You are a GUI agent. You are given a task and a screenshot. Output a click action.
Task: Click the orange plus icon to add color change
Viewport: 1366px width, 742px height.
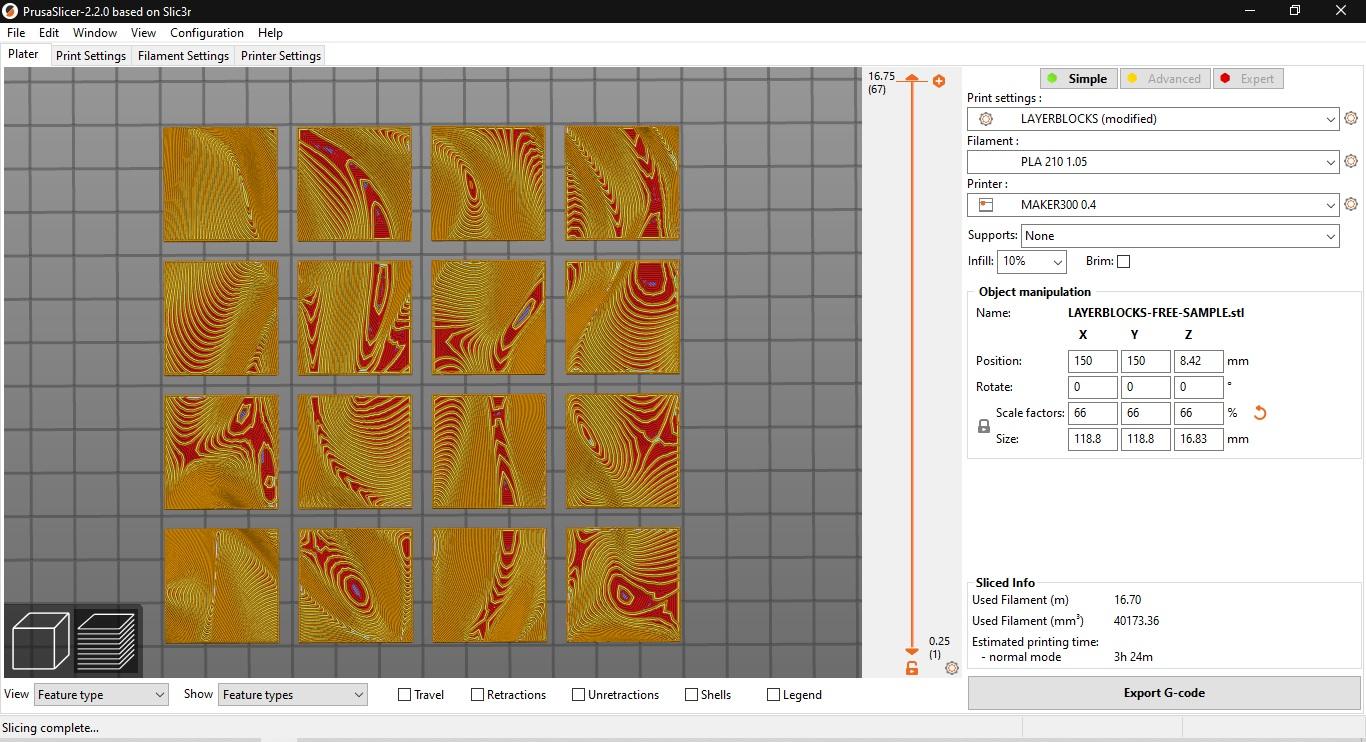[939, 81]
